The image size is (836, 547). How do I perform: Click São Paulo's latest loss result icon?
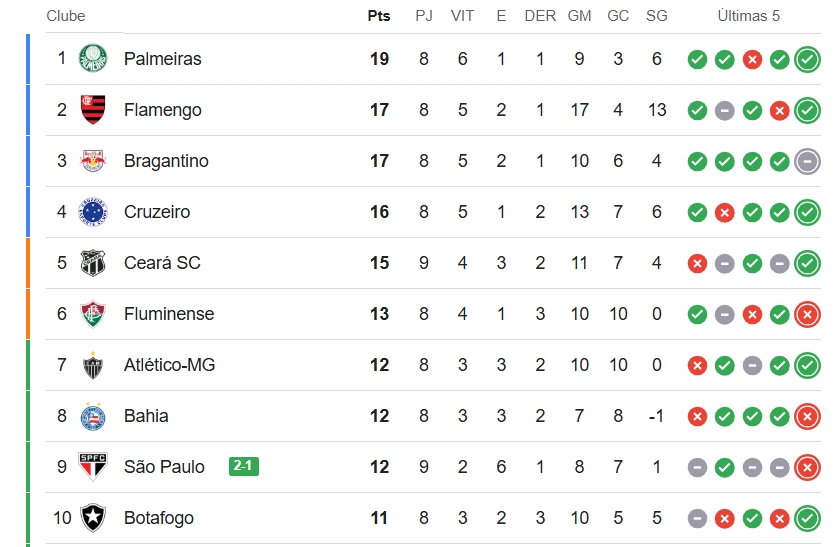(x=807, y=468)
